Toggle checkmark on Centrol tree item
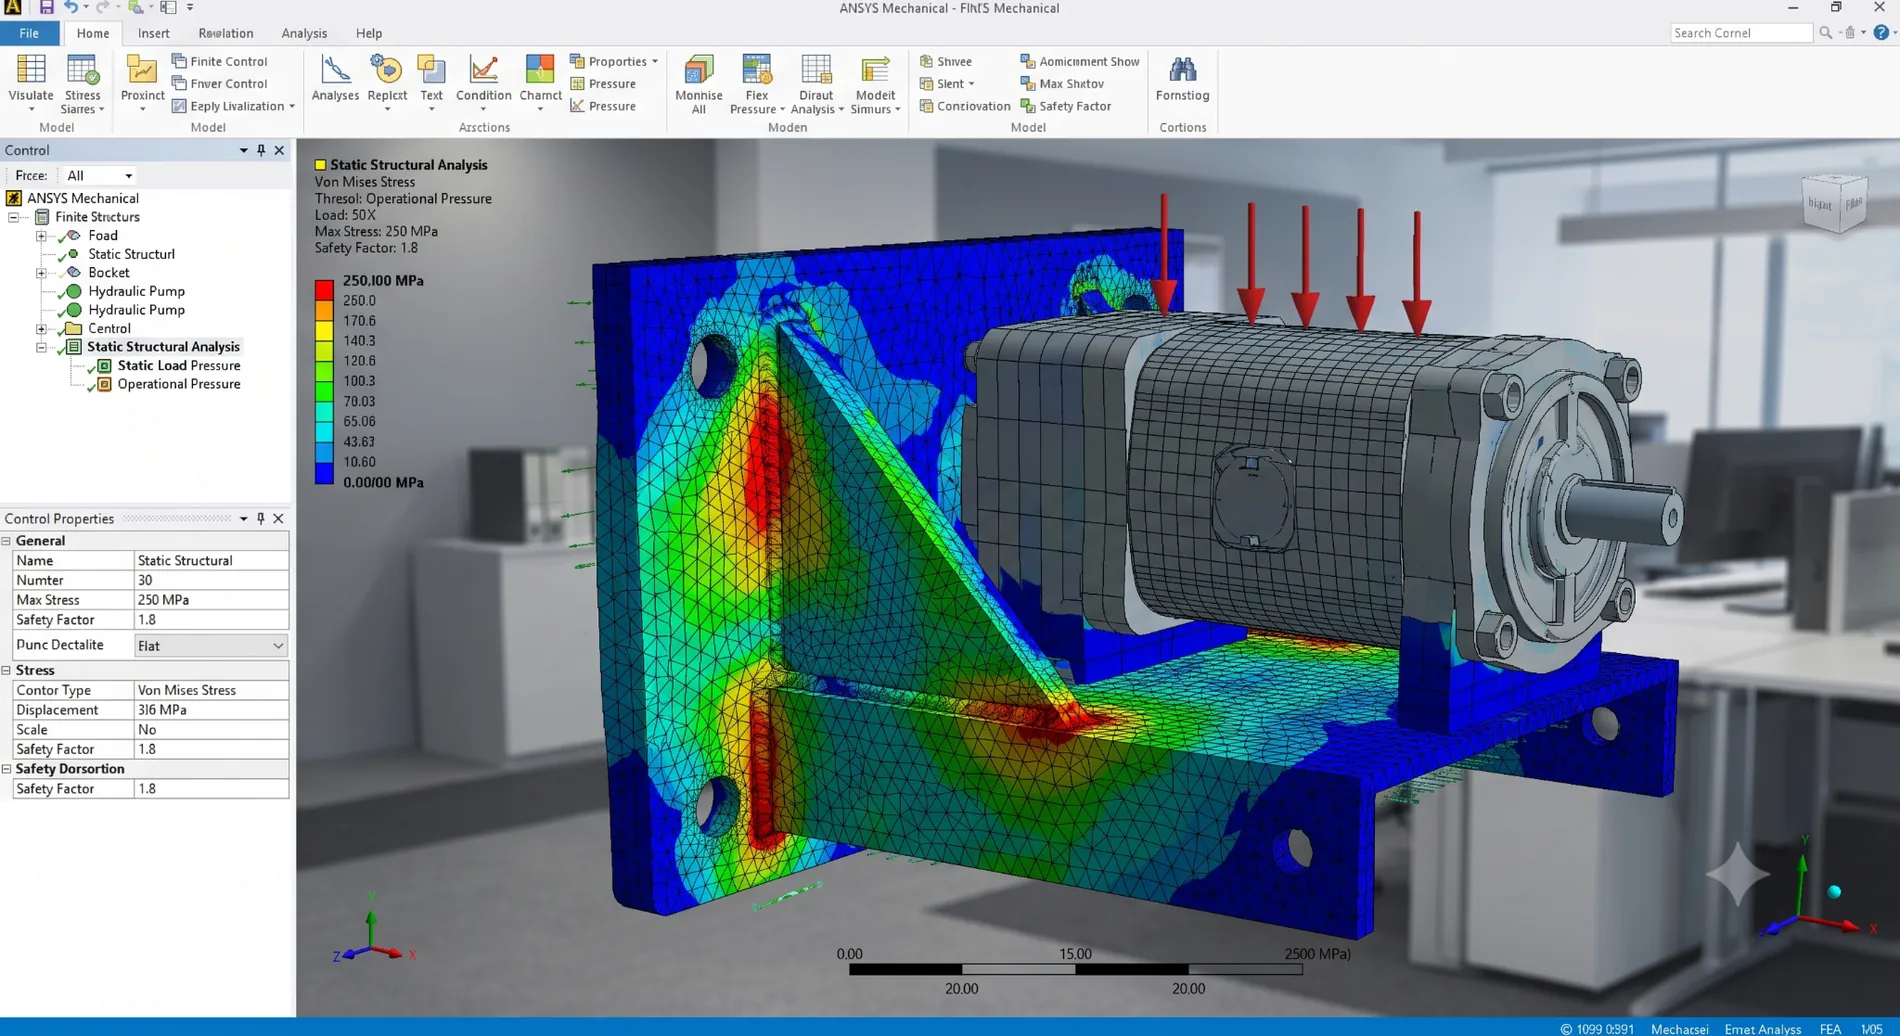 pyautogui.click(x=61, y=330)
